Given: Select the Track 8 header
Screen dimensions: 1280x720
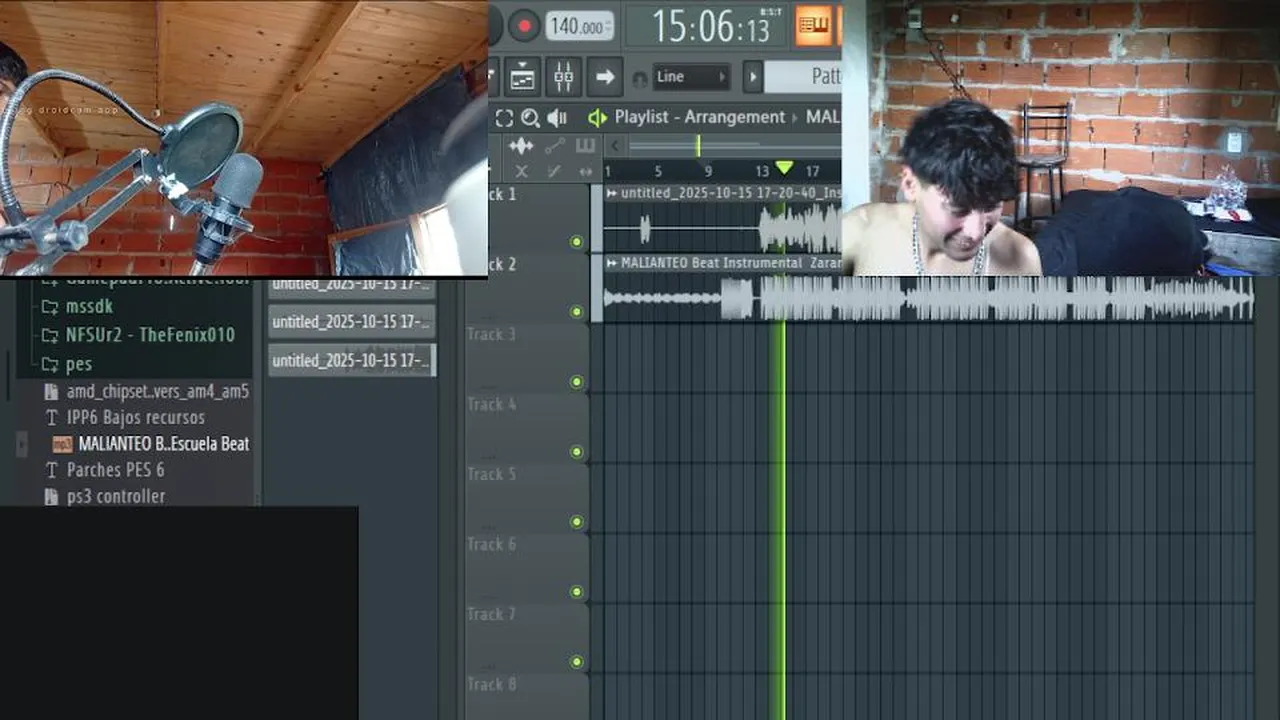Looking at the screenshot, I should (526, 697).
